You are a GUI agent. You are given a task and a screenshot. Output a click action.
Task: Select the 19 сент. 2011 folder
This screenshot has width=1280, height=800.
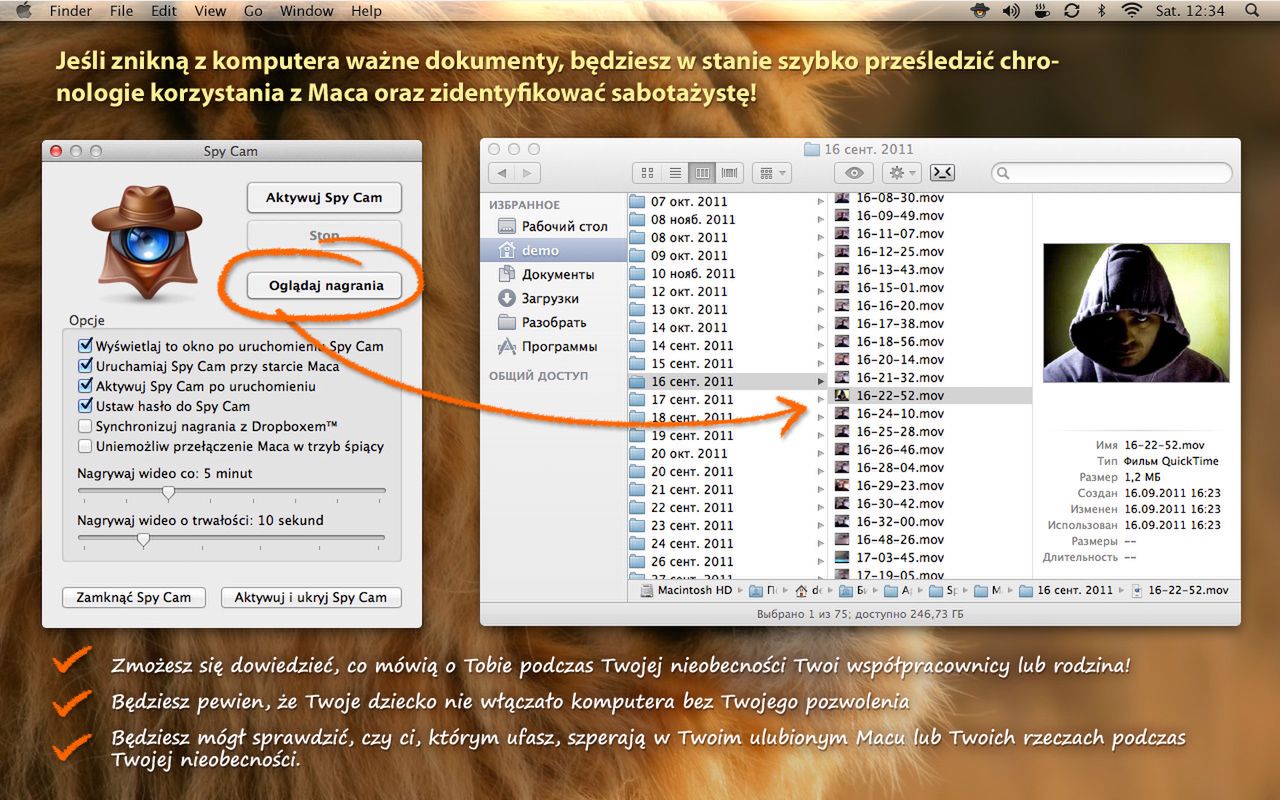pyautogui.click(x=728, y=436)
